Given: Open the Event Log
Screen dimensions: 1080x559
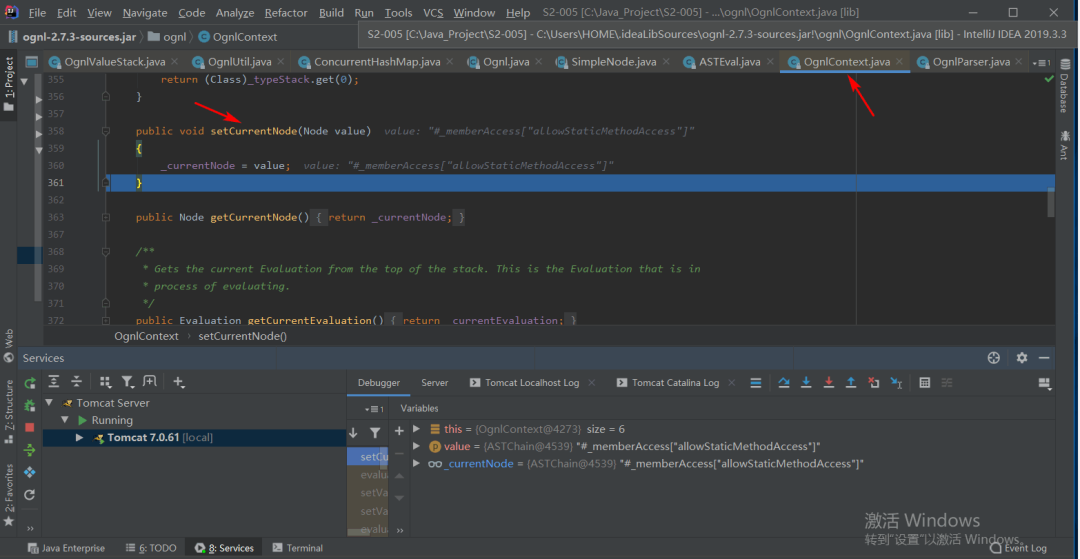Looking at the screenshot, I should (1019, 548).
